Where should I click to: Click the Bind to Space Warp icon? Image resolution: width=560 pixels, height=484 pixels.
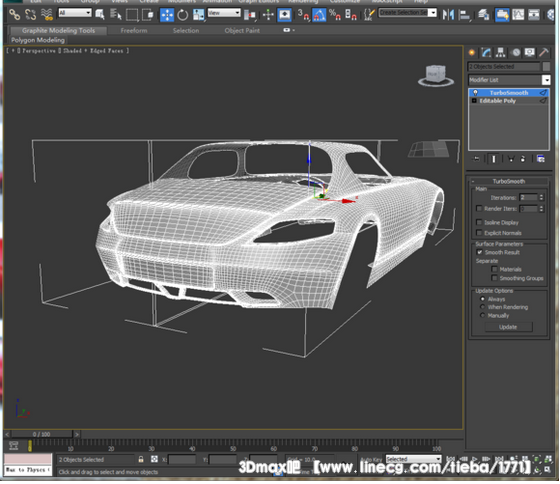pyautogui.click(x=47, y=14)
